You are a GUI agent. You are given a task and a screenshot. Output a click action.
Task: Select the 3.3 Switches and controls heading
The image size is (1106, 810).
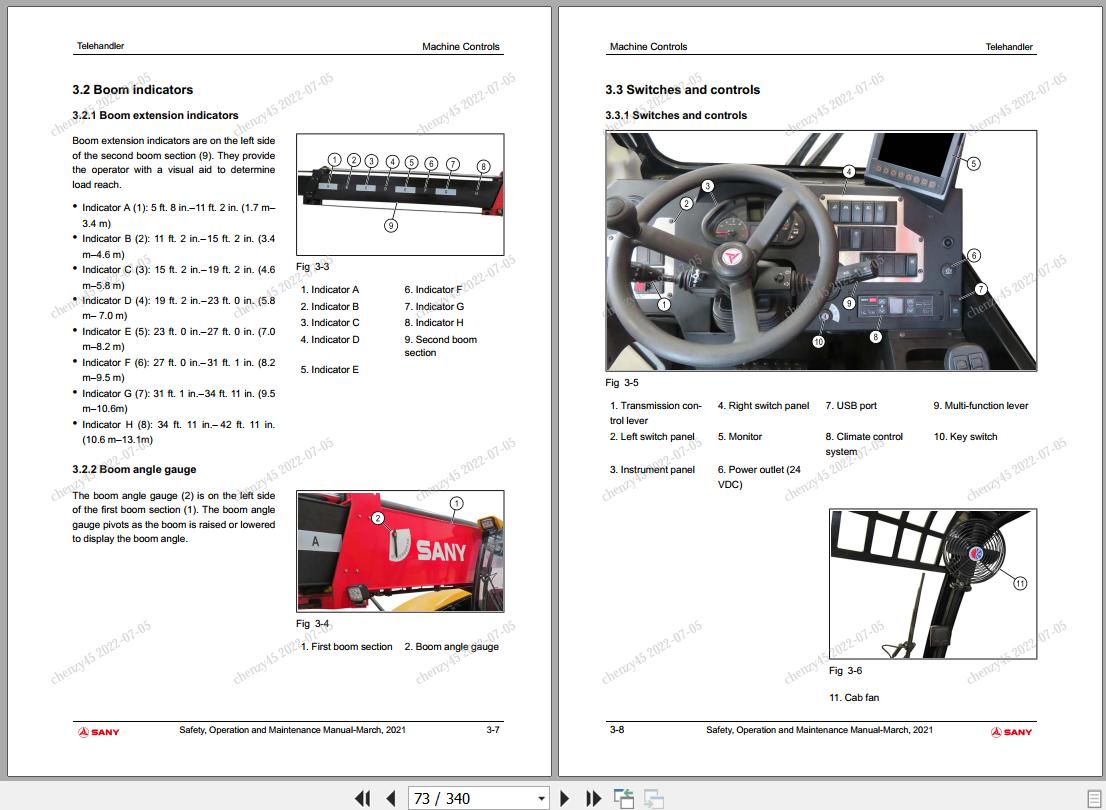coord(683,90)
